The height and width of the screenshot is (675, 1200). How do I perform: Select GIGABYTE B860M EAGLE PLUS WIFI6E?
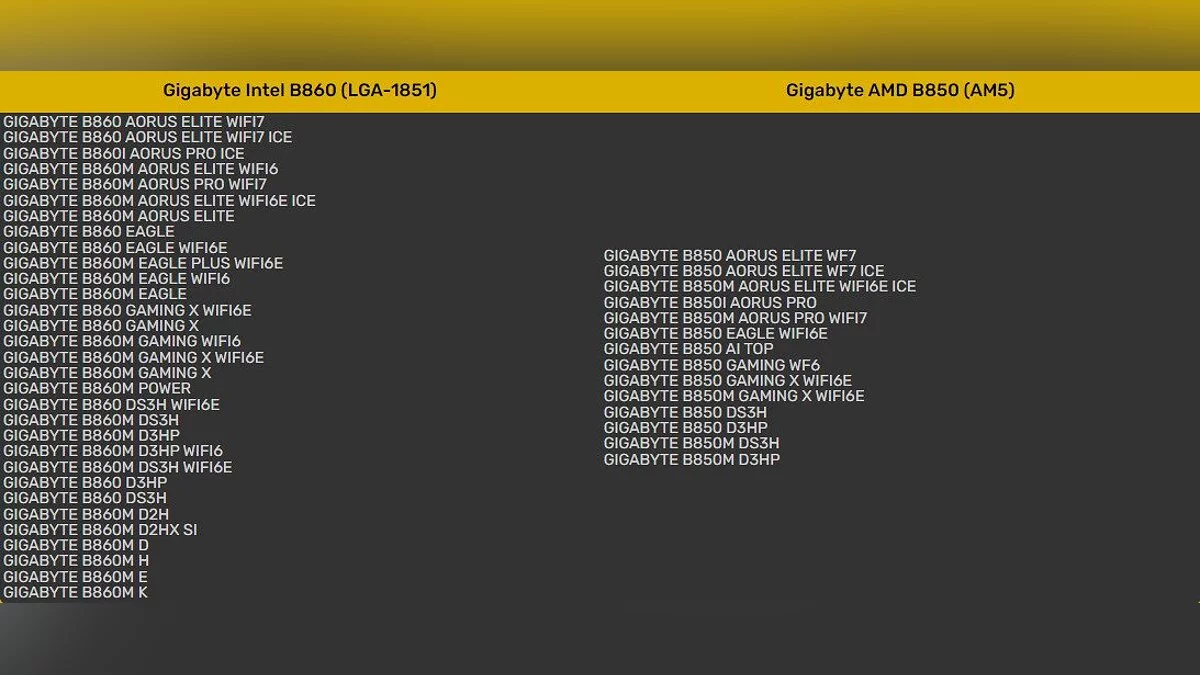143,263
